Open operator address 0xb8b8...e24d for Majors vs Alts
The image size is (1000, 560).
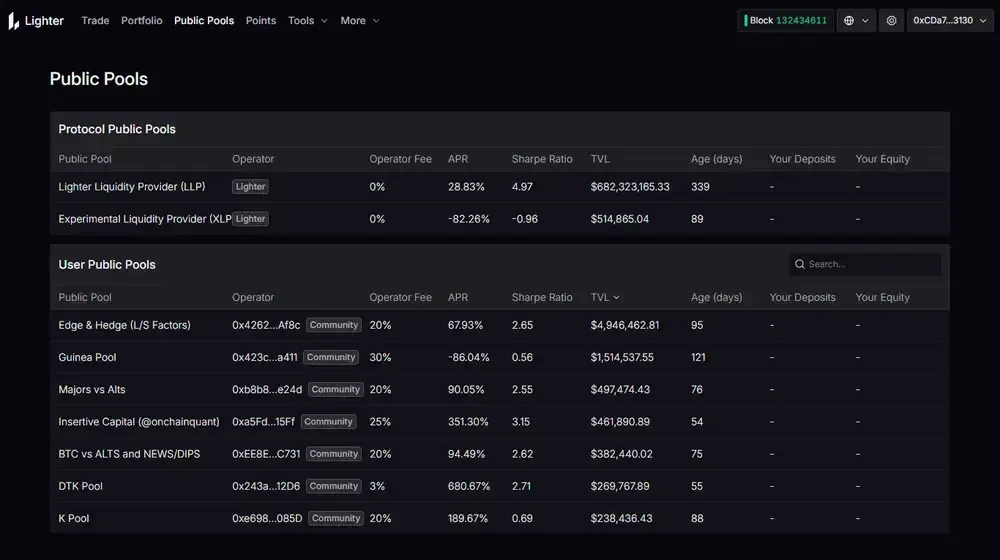[x=267, y=390]
